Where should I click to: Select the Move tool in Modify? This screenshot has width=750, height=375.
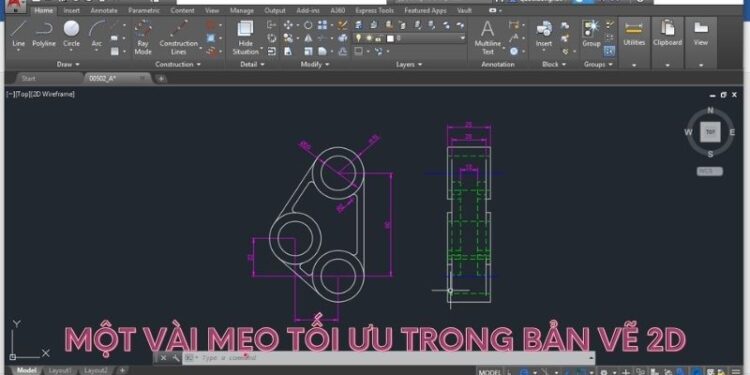coord(288,25)
